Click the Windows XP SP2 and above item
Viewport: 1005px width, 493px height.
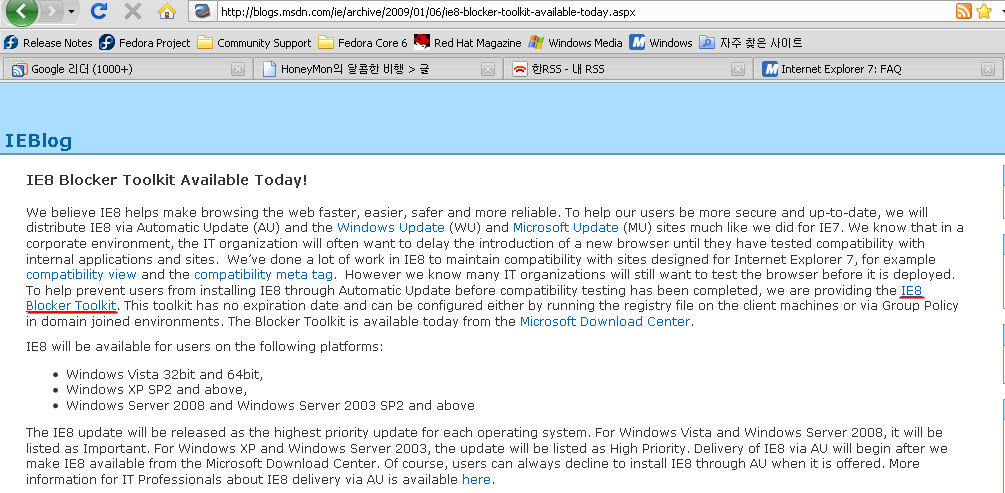tap(156, 390)
